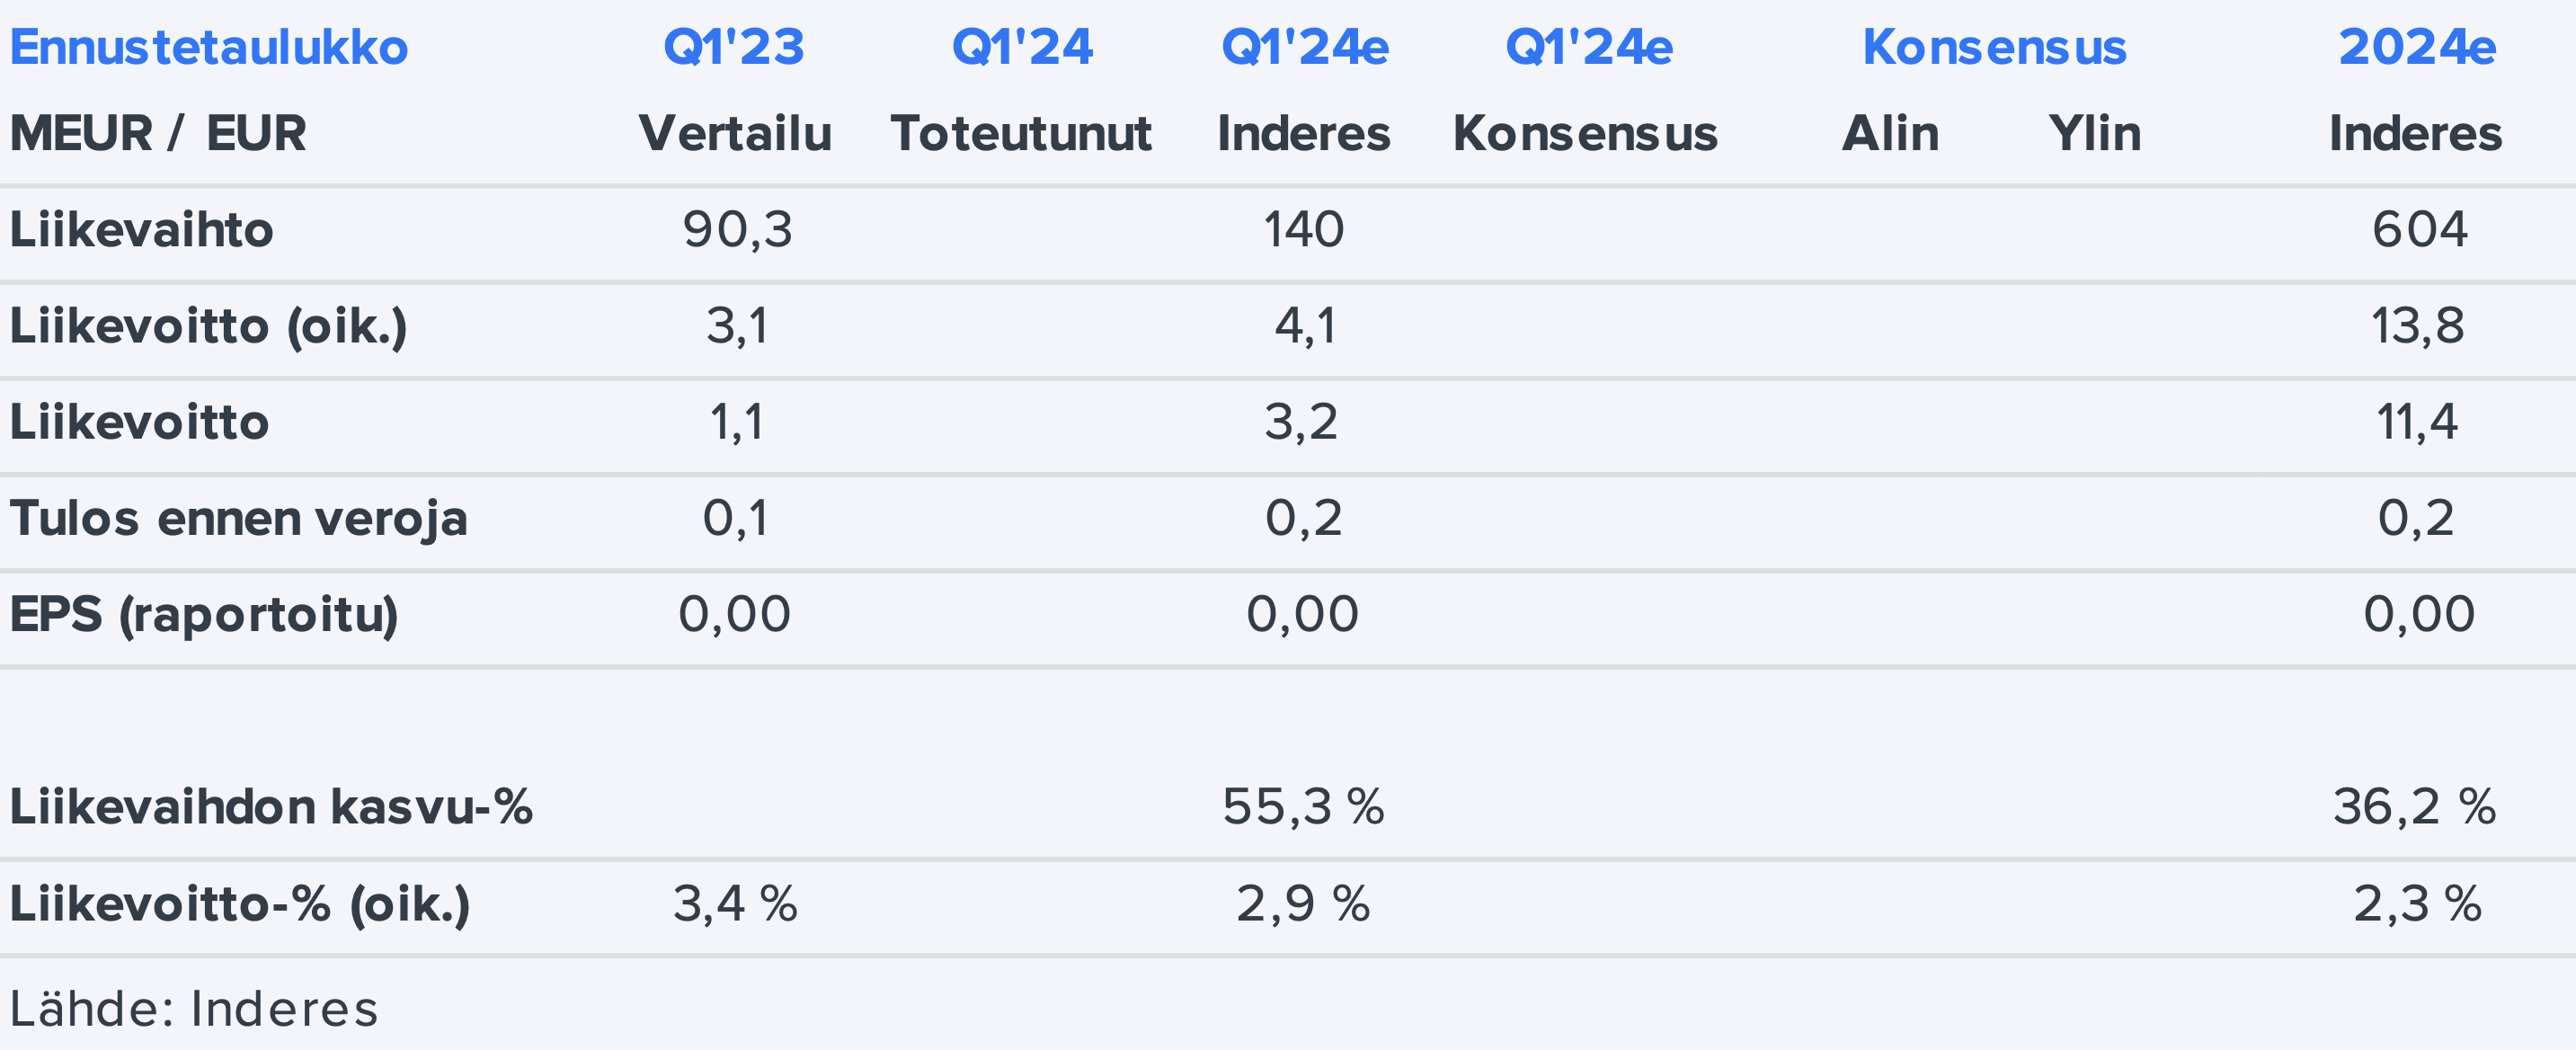
Task: Click the 36,2 % growth value
Action: click(x=2414, y=807)
